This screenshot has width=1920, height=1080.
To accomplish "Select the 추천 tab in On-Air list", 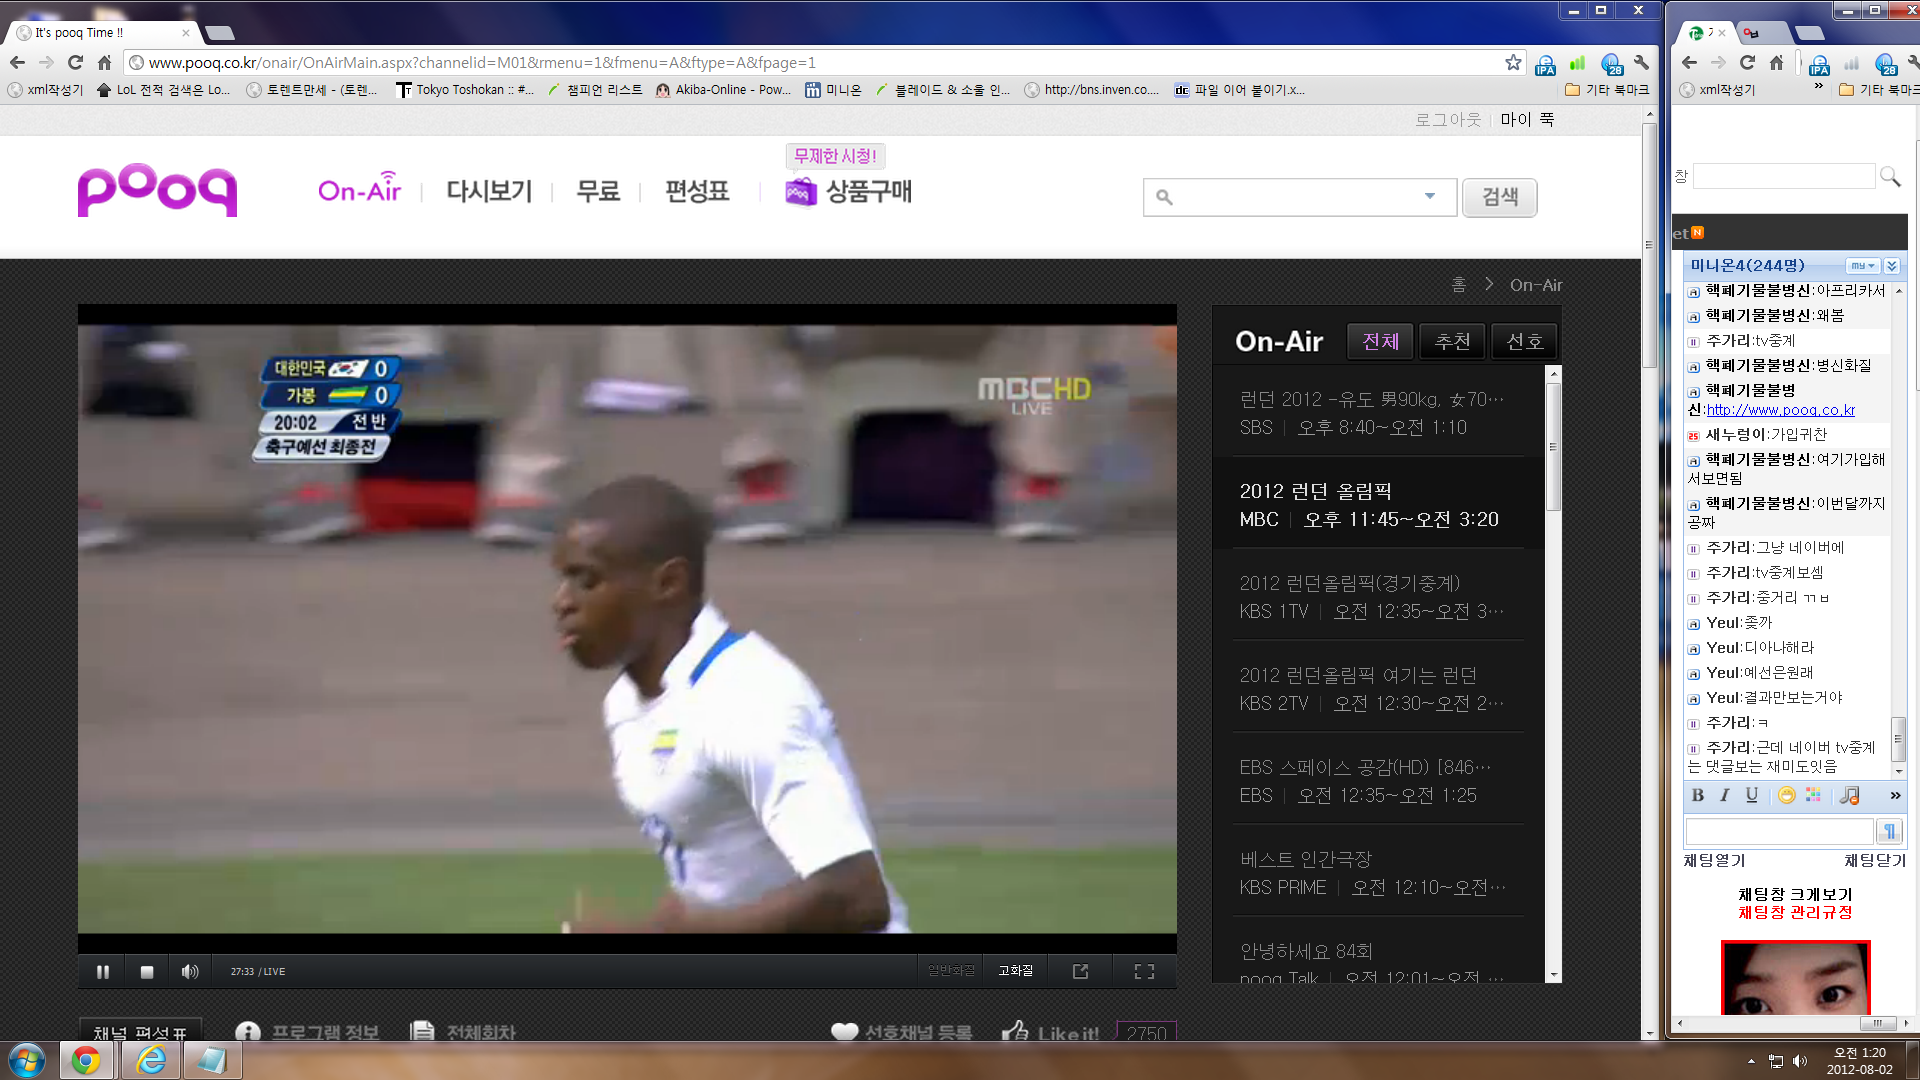I will click(1452, 341).
